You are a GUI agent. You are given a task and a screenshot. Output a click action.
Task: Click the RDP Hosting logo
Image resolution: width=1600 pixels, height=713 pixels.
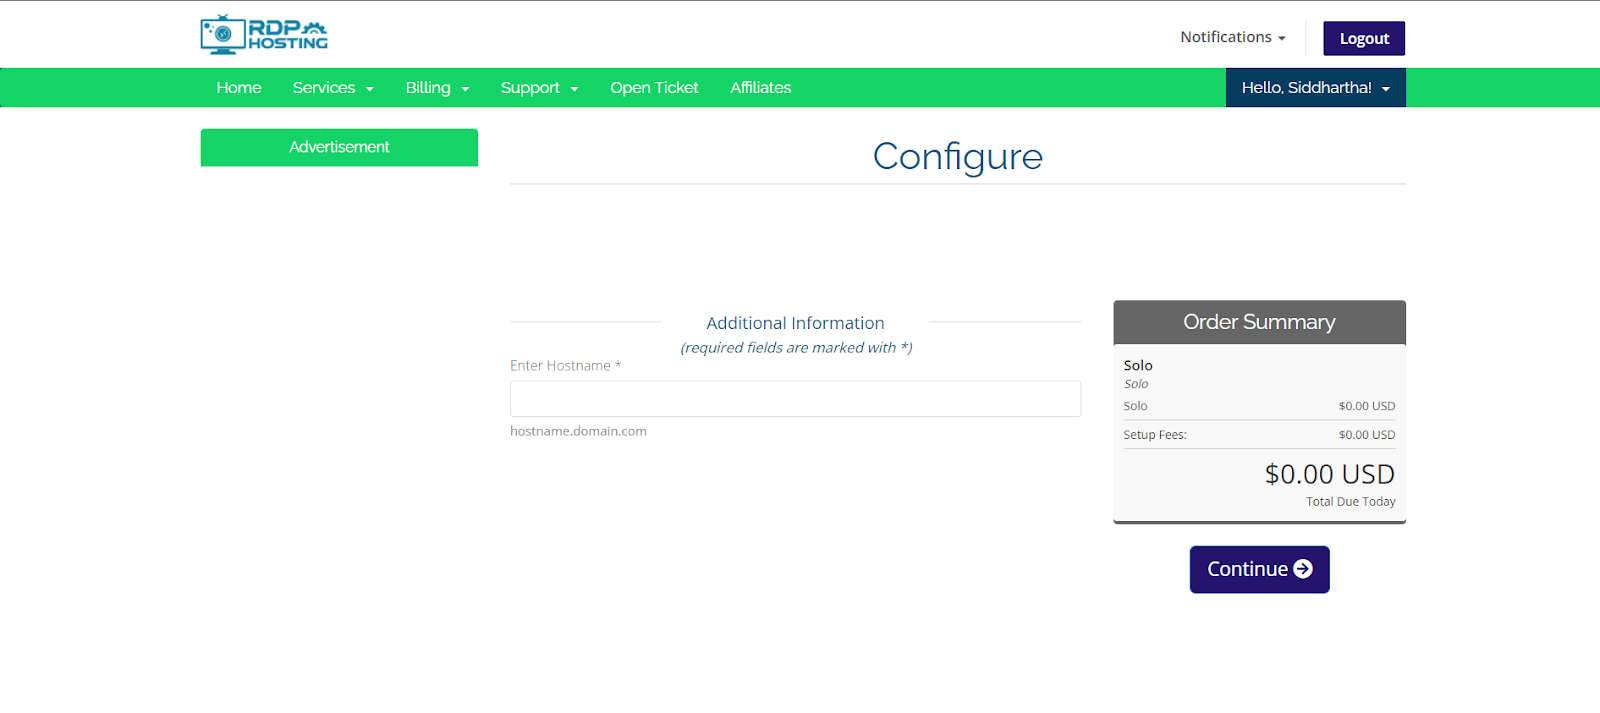coord(264,34)
